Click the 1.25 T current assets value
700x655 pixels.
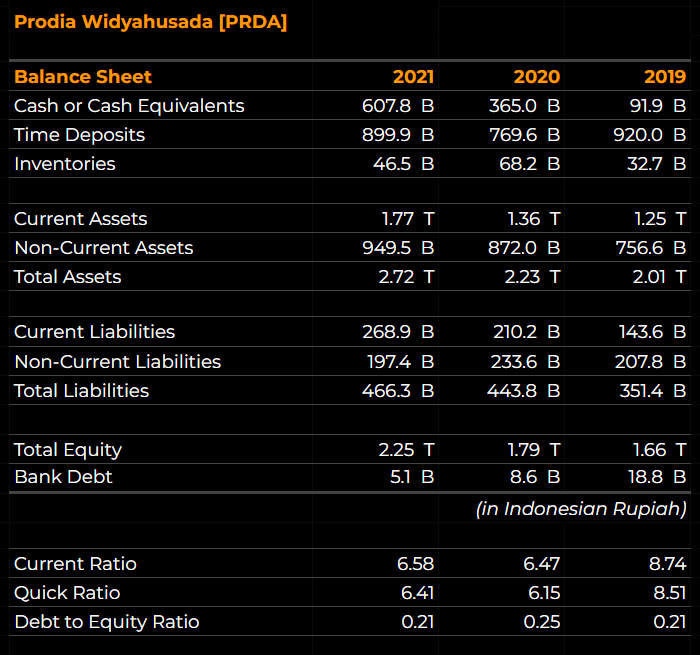point(660,219)
